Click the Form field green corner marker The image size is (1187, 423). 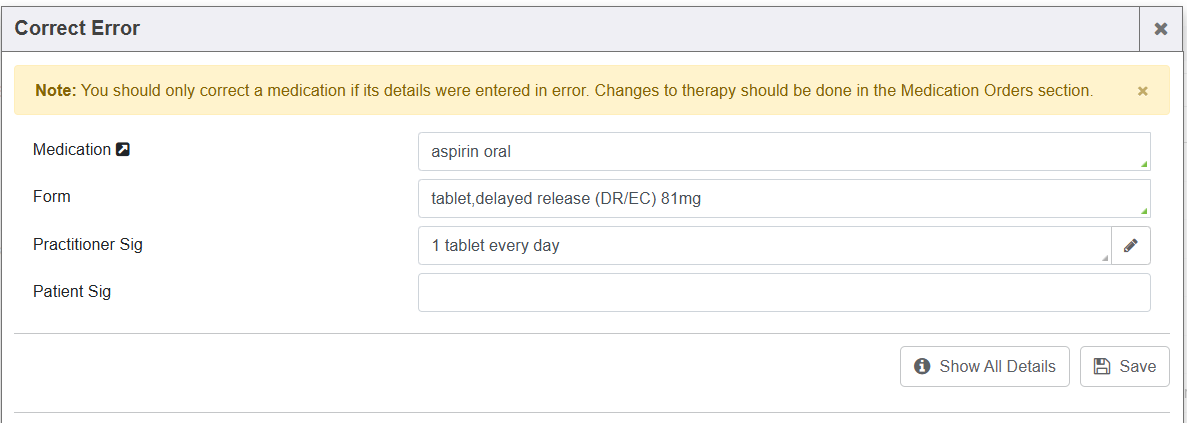[1144, 211]
